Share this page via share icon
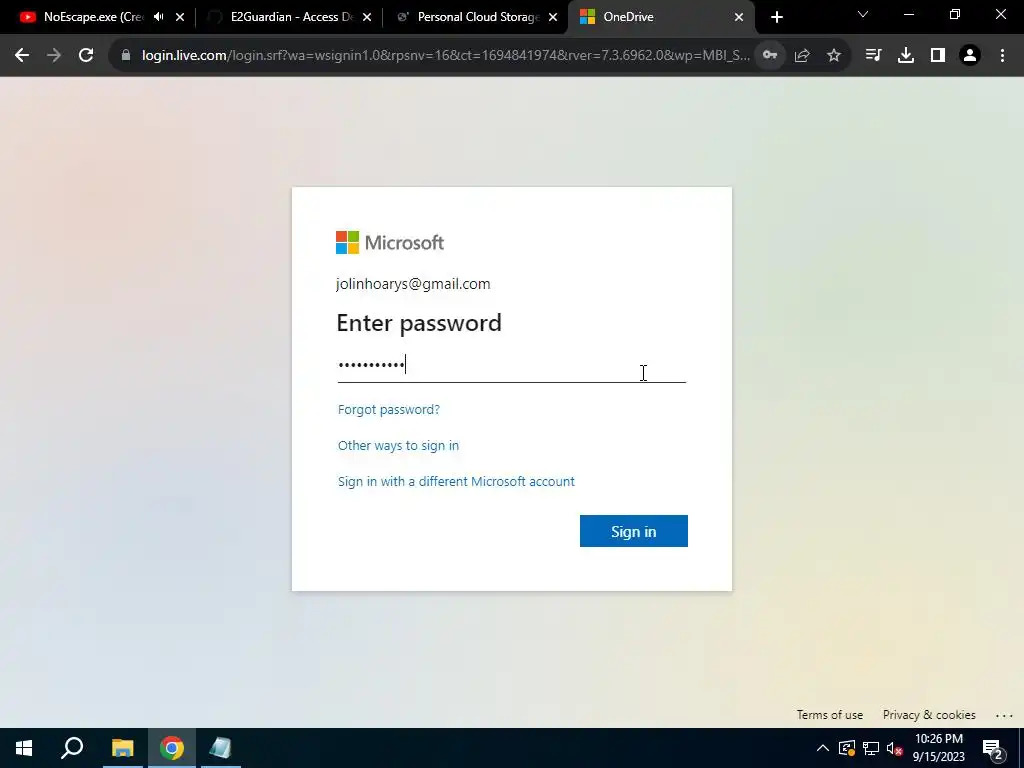 pos(802,56)
